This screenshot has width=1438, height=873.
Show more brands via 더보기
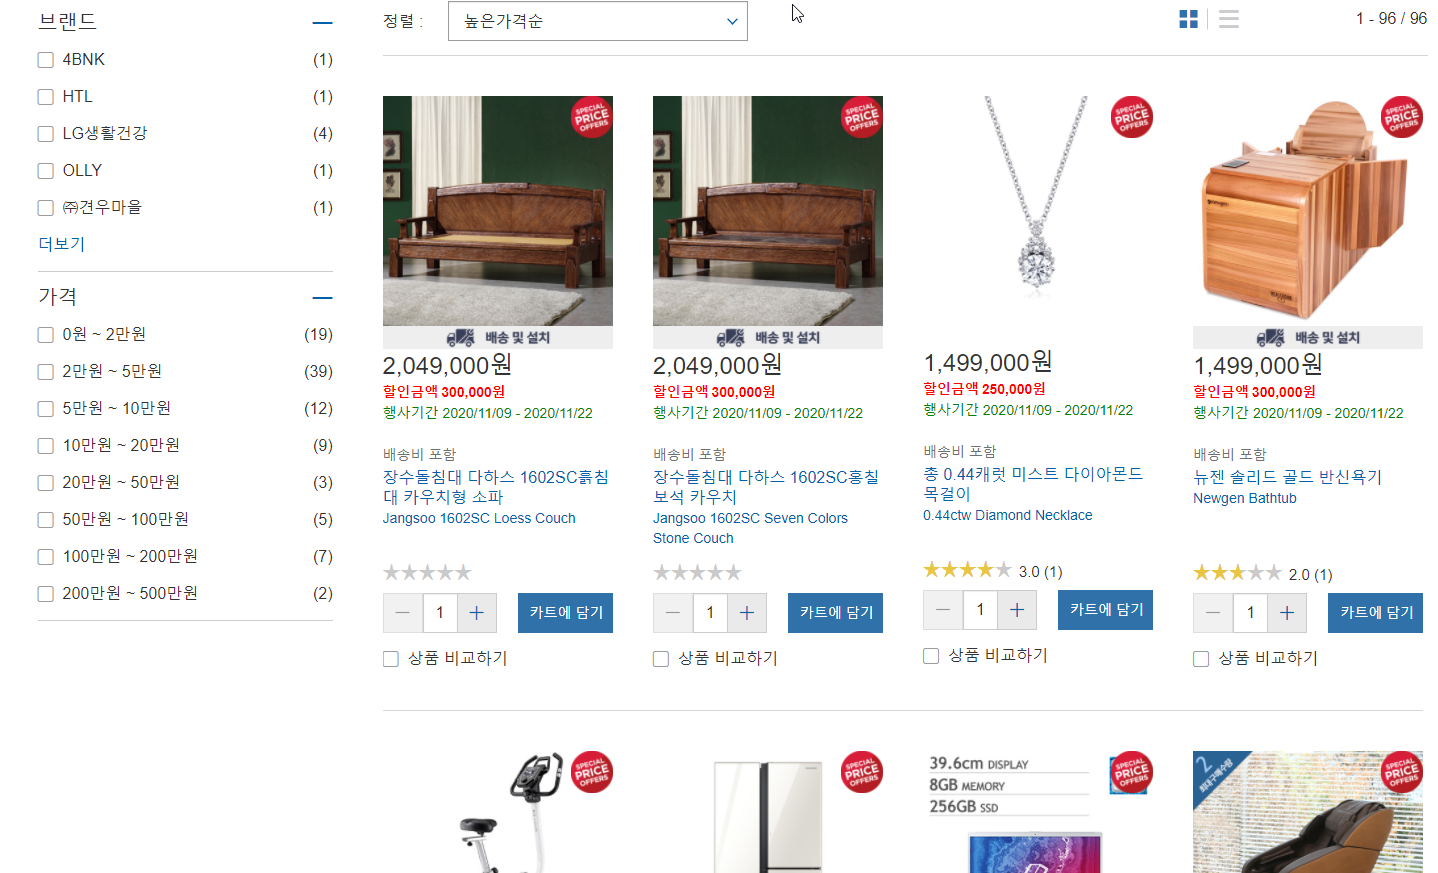[x=62, y=244]
